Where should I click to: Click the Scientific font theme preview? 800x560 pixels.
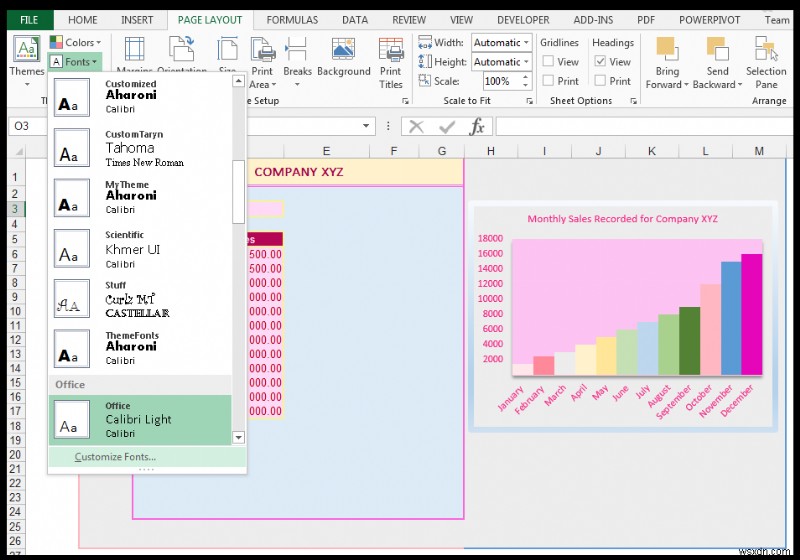pyautogui.click(x=72, y=248)
